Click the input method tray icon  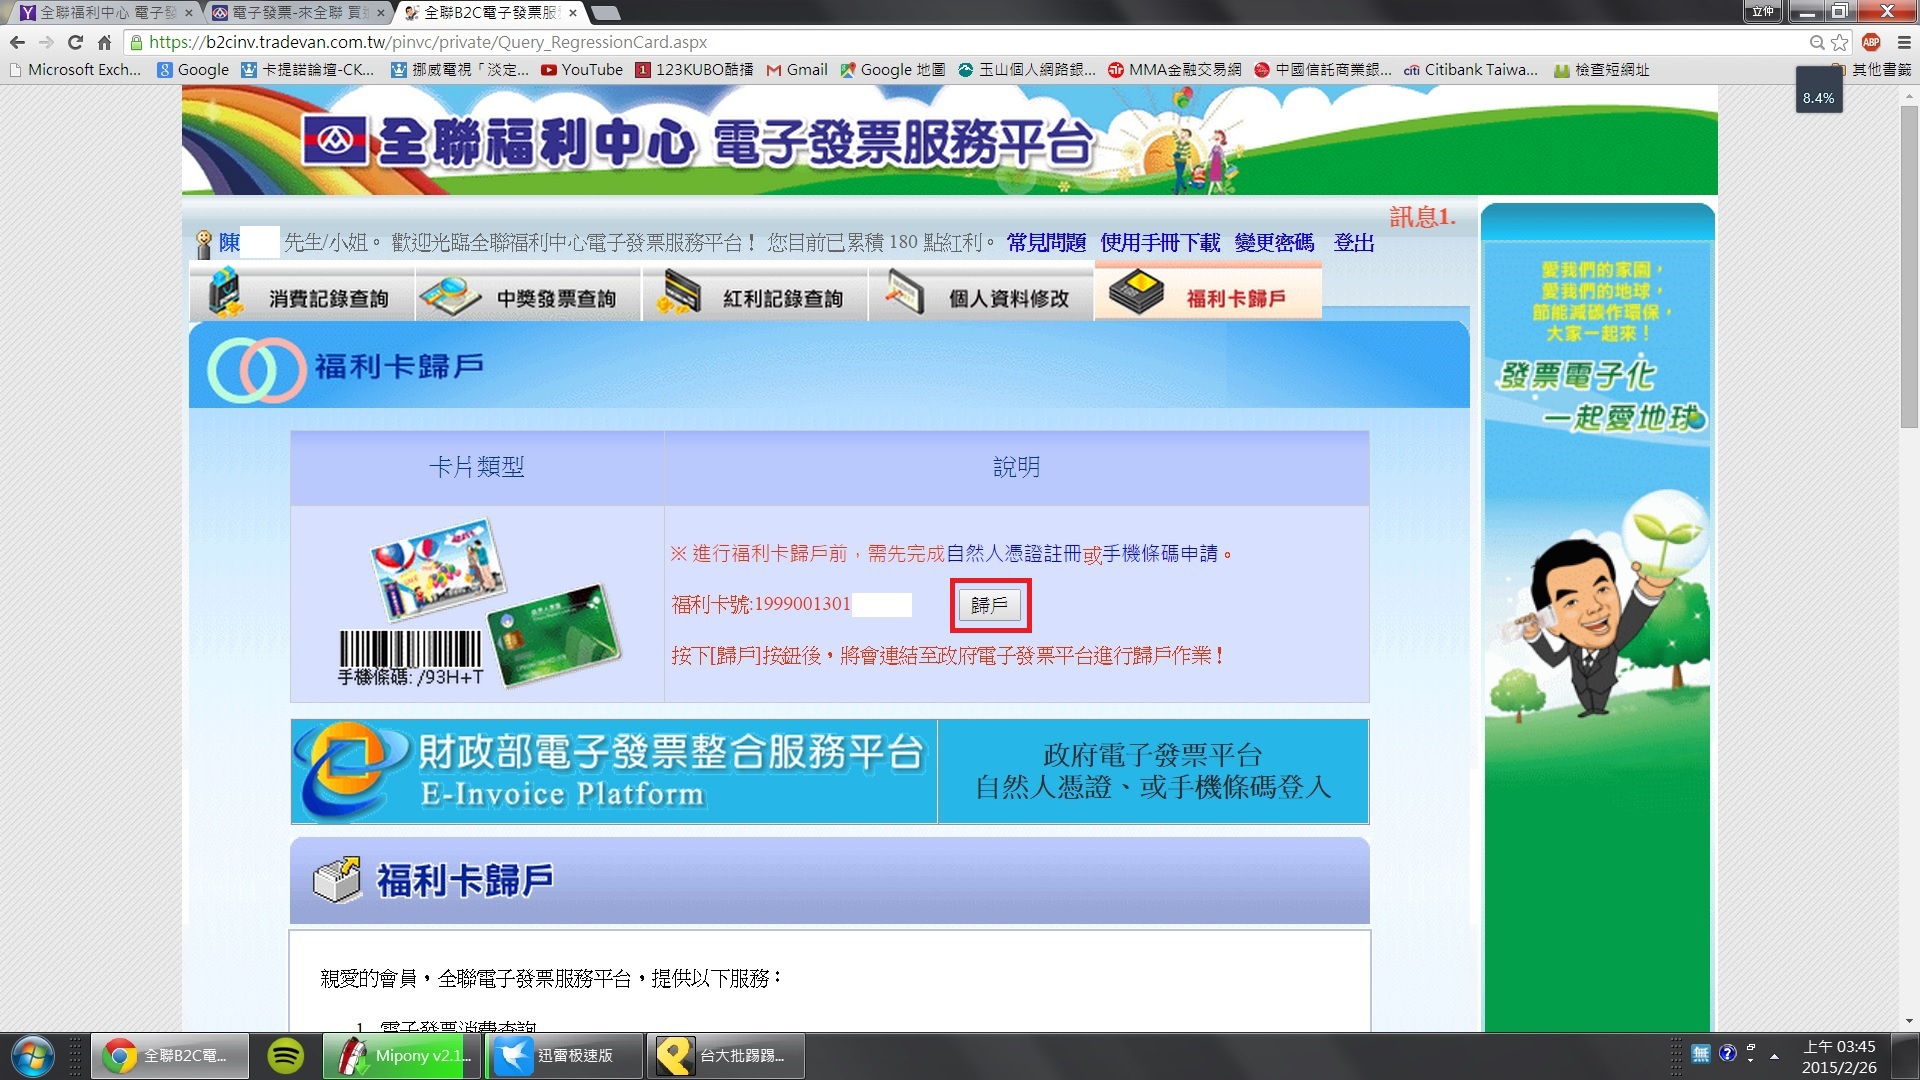click(x=1701, y=1053)
